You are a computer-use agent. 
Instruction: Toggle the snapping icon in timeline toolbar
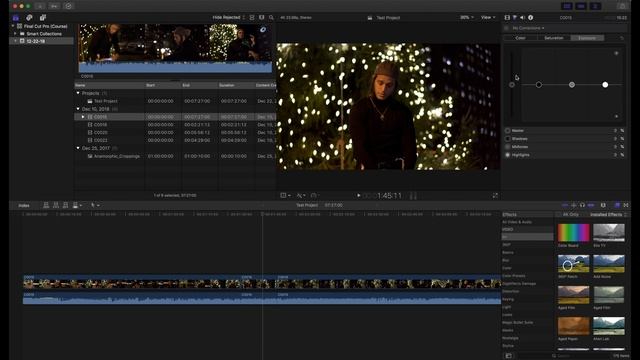click(591, 205)
